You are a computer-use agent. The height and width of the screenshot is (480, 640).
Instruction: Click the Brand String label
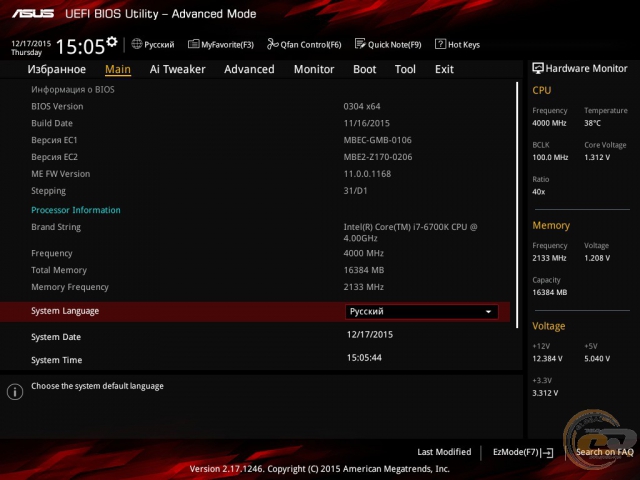click(x=56, y=227)
